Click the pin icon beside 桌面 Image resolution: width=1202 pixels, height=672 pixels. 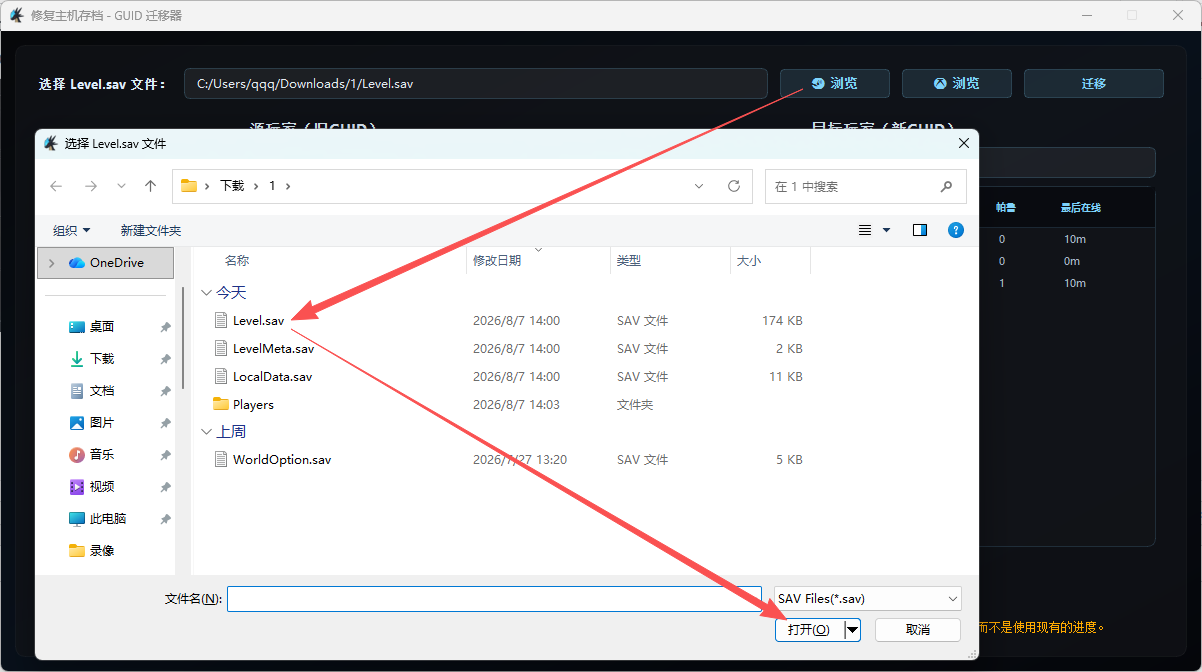[x=165, y=327]
